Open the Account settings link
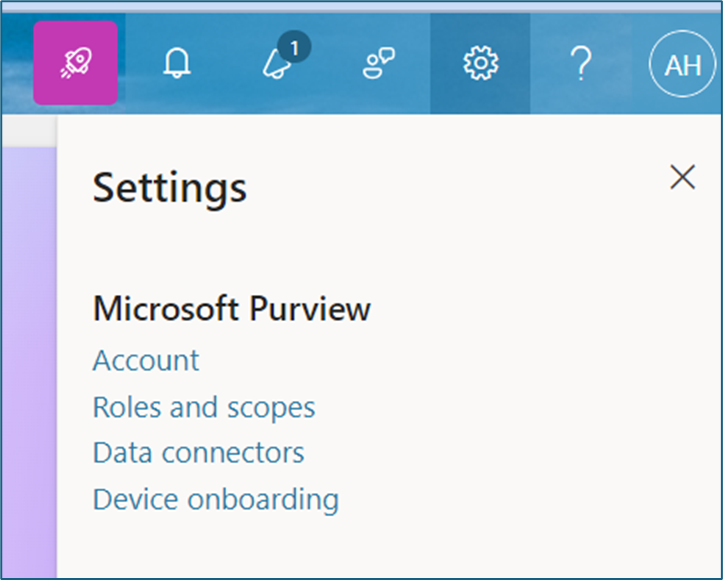 146,360
